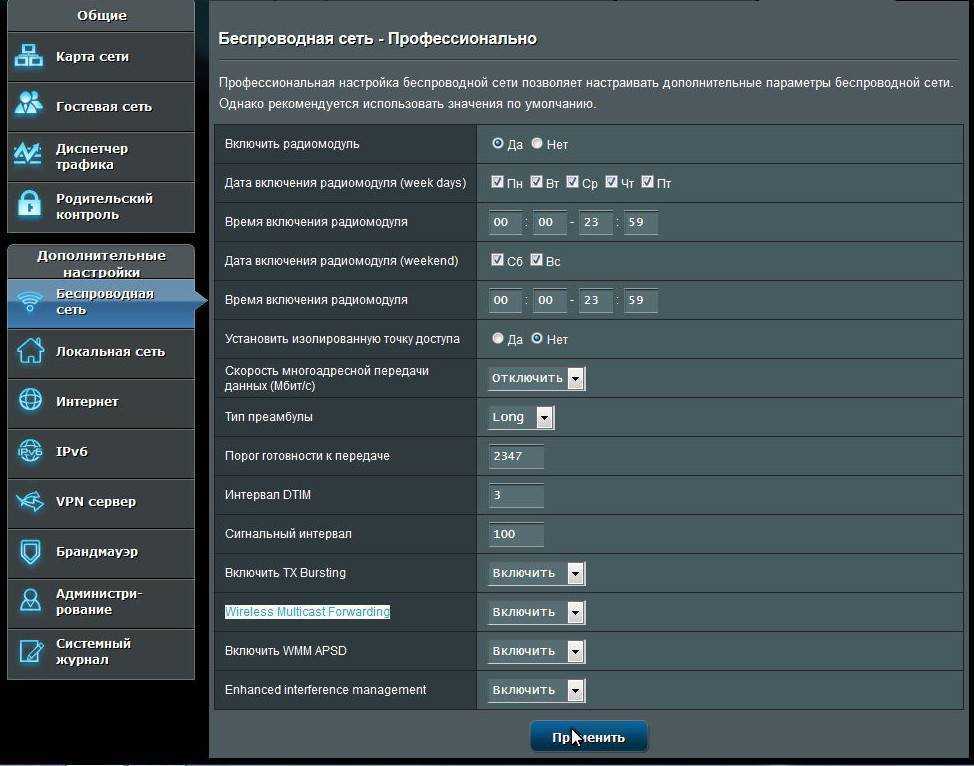Open Wireless Multicast Forwarding dropdown

pyautogui.click(x=537, y=612)
